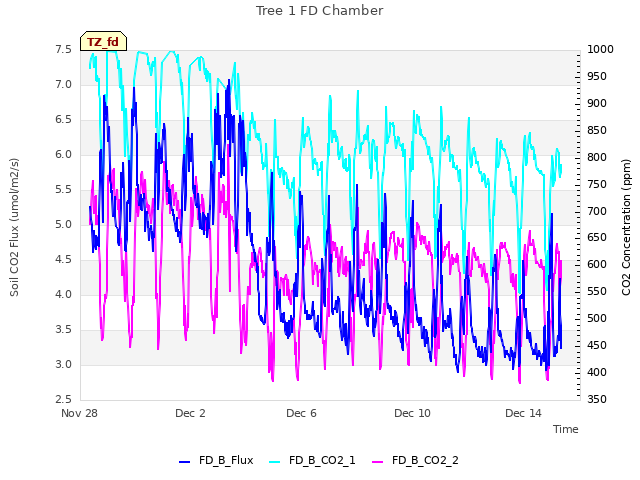Click the 750 right axis tick label
Screen dimensions: 640x480
[597, 184]
